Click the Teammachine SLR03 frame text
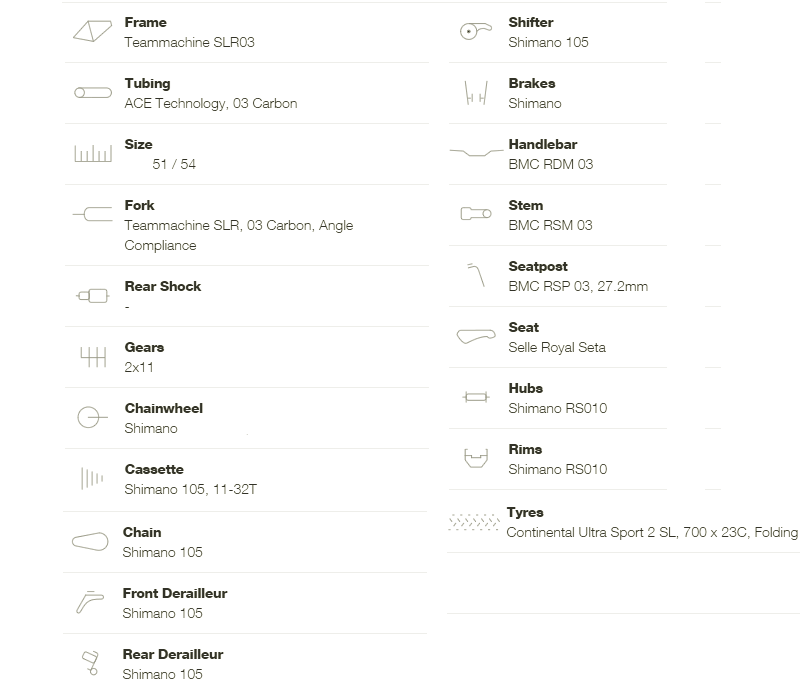Viewport: 800px width, 693px height. (189, 42)
